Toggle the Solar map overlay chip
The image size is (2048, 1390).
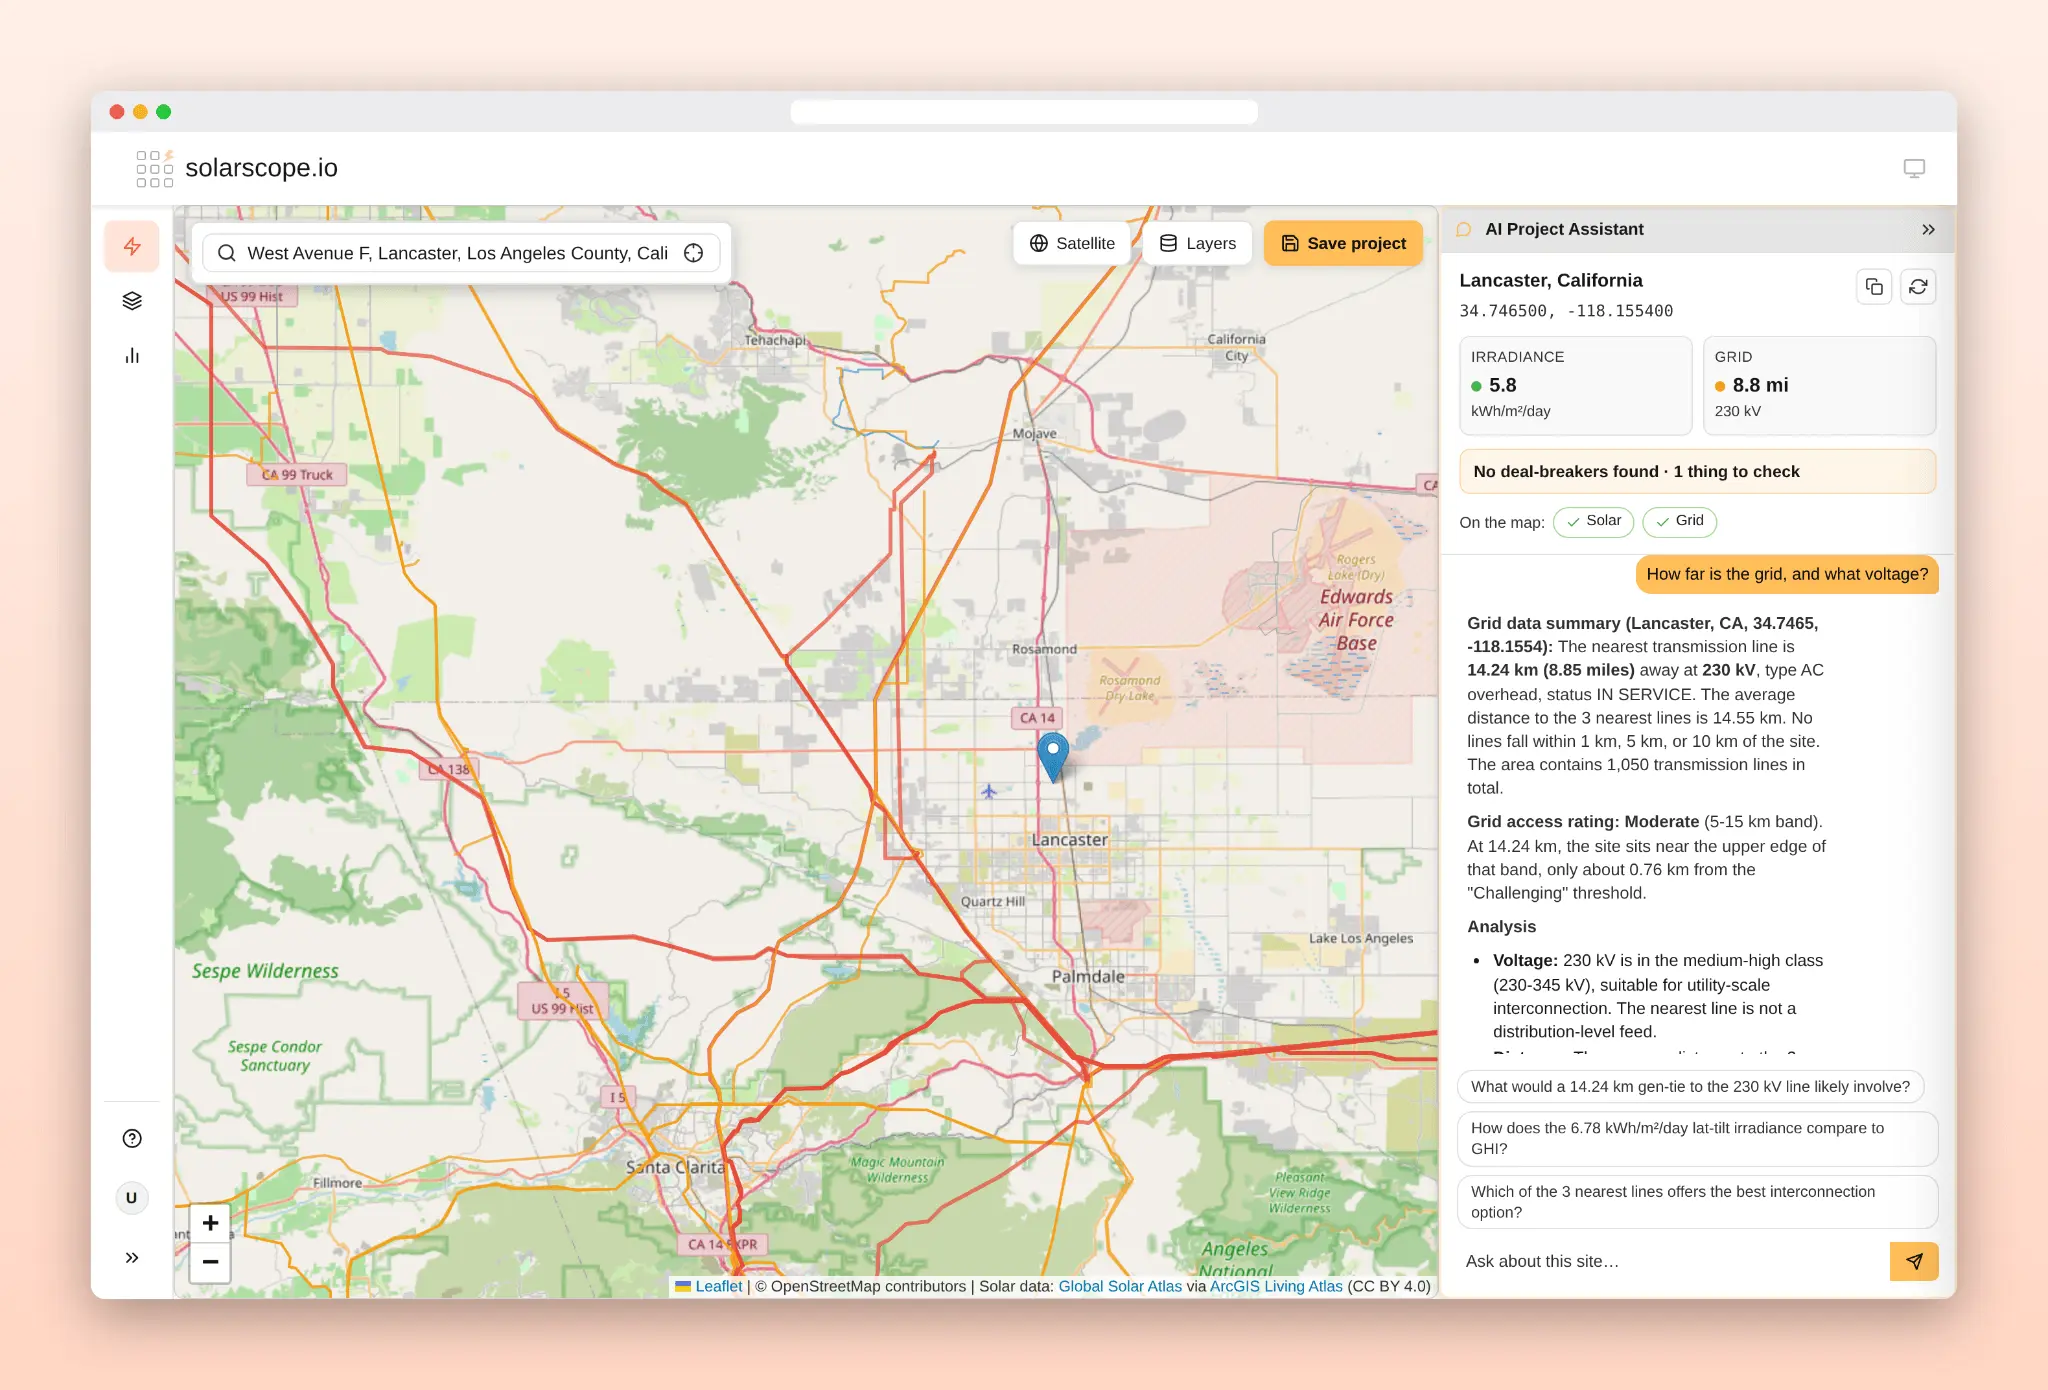point(1593,521)
